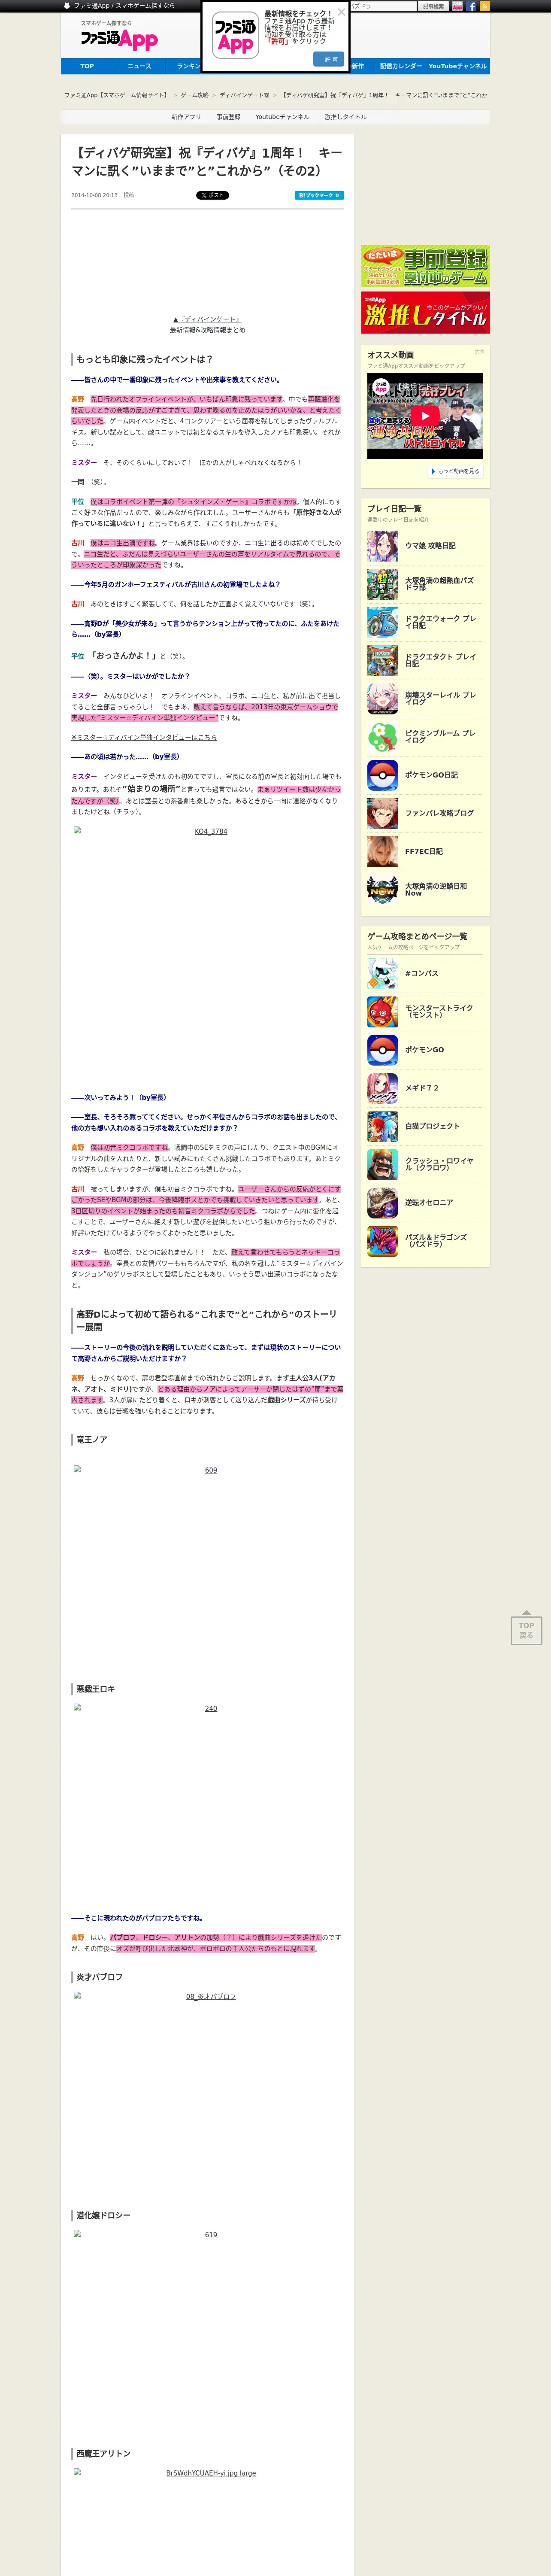Open the RSS feed icon in the header

click(485, 6)
